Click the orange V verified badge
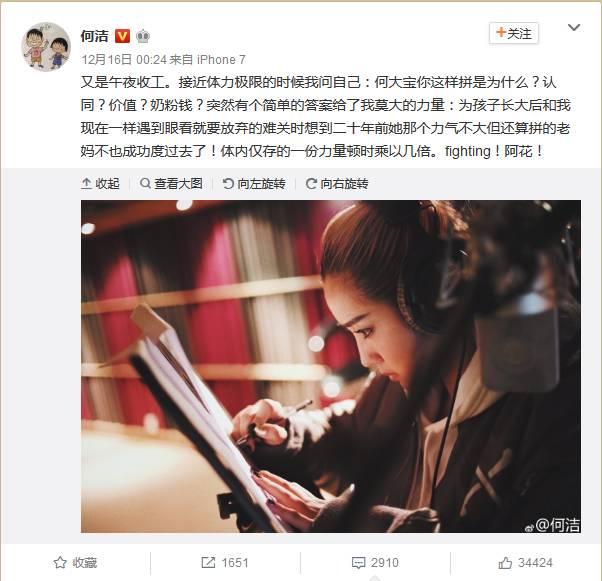The width and height of the screenshot is (602, 581). pos(122,36)
